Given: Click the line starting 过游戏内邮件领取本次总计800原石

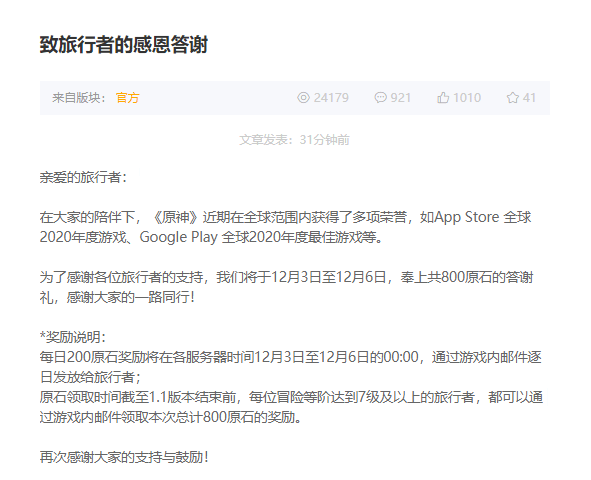Looking at the screenshot, I should click(171, 417).
